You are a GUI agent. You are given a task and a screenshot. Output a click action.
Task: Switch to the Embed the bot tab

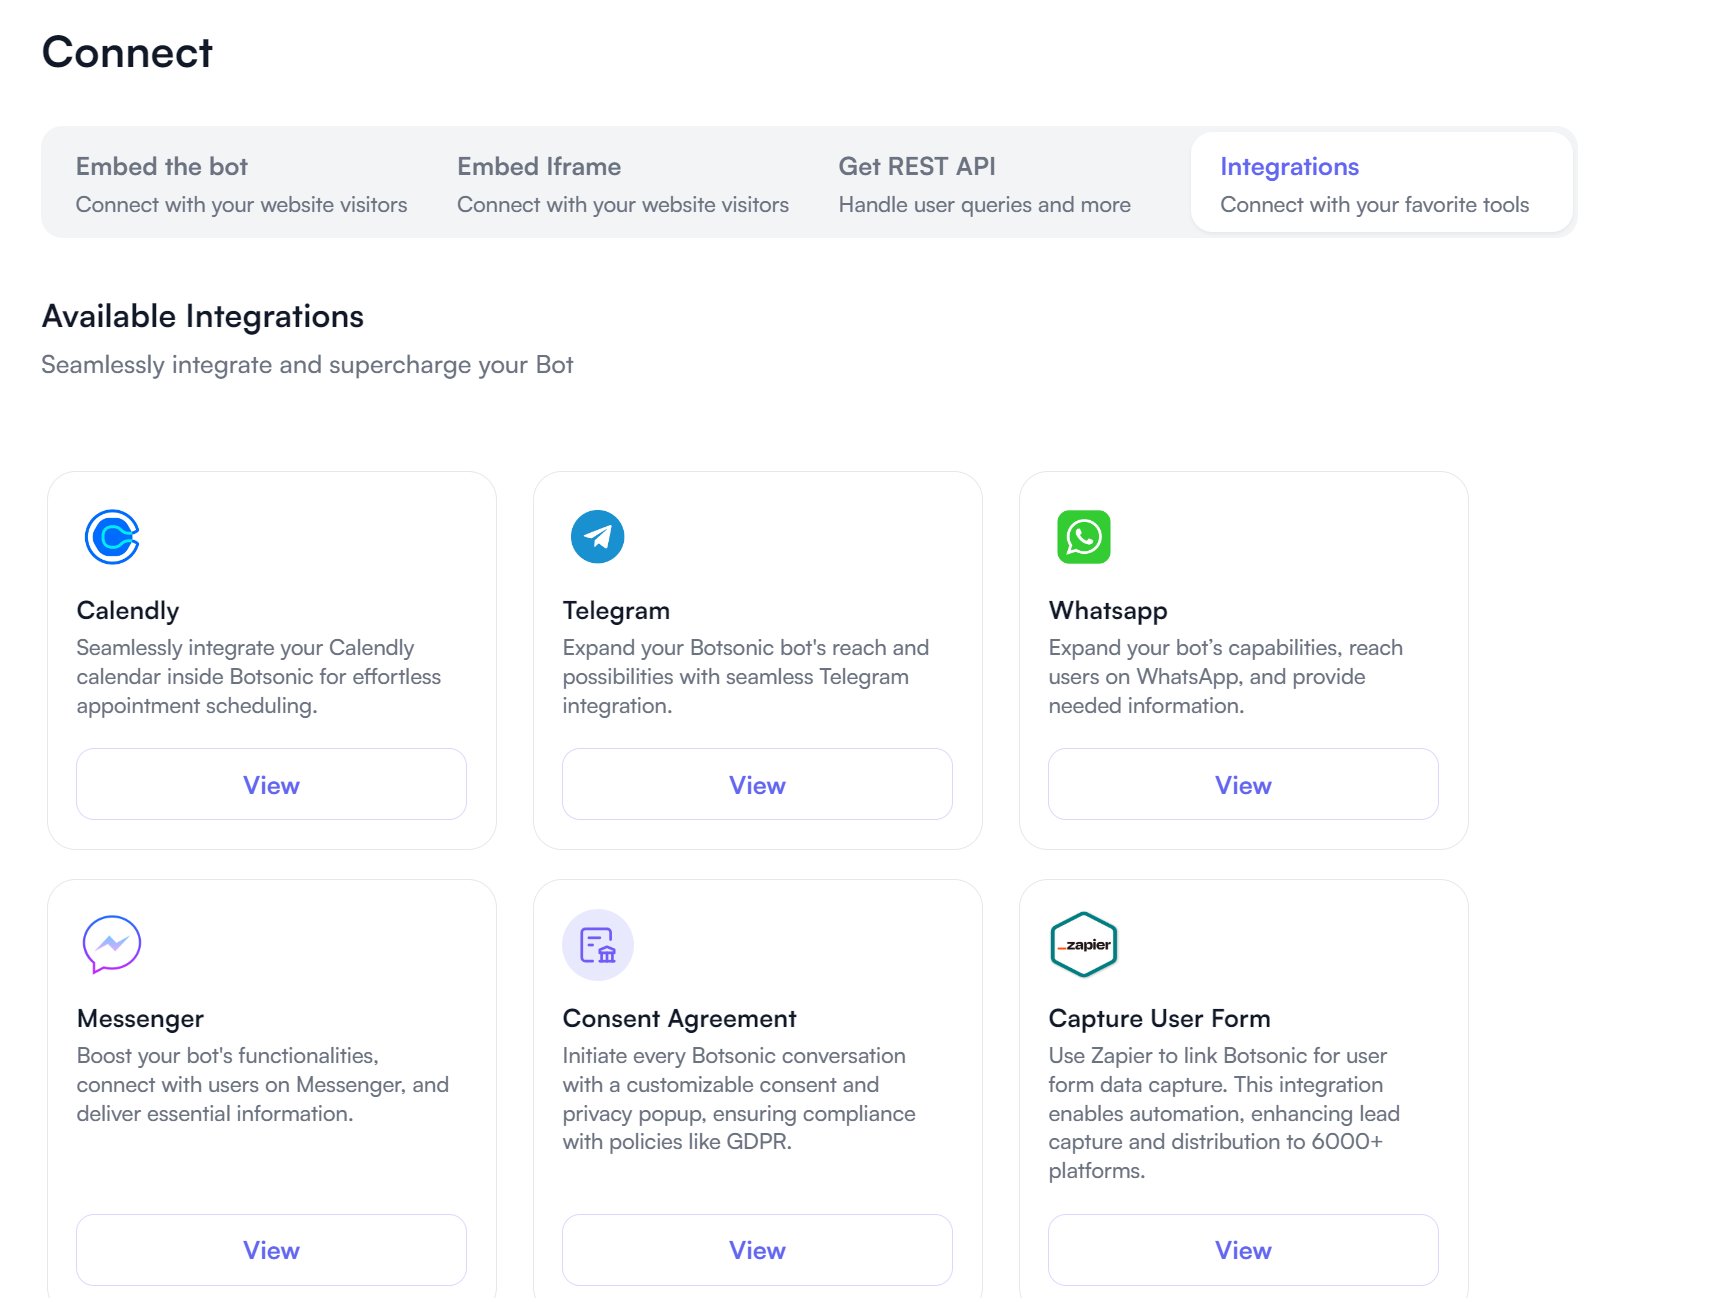[241, 184]
